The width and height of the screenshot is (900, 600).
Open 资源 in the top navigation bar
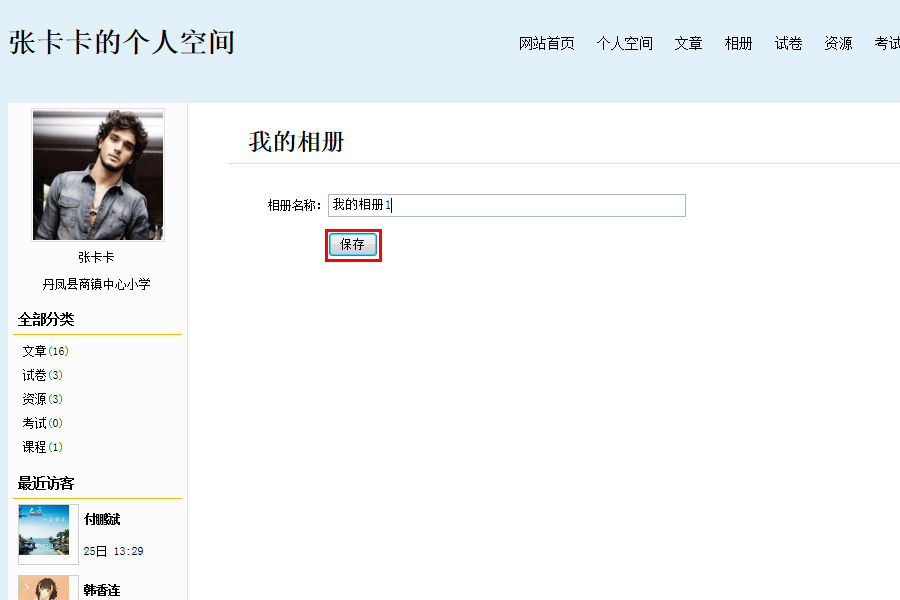[838, 43]
